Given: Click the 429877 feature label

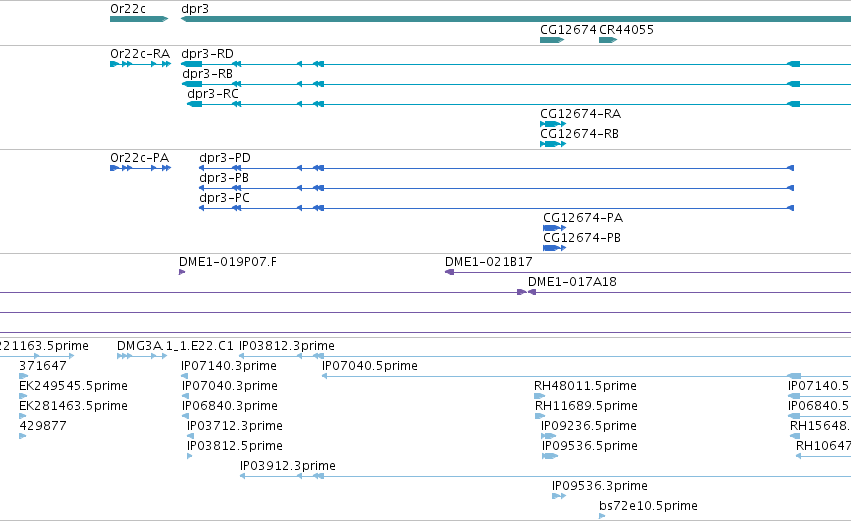Looking at the screenshot, I should 43,426.
